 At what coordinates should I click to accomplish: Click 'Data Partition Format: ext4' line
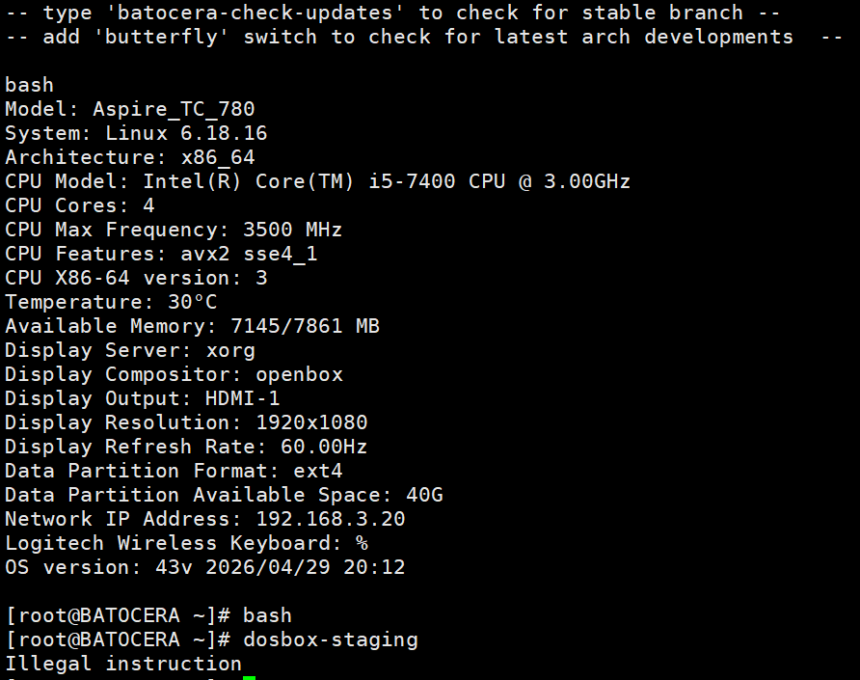[174, 471]
